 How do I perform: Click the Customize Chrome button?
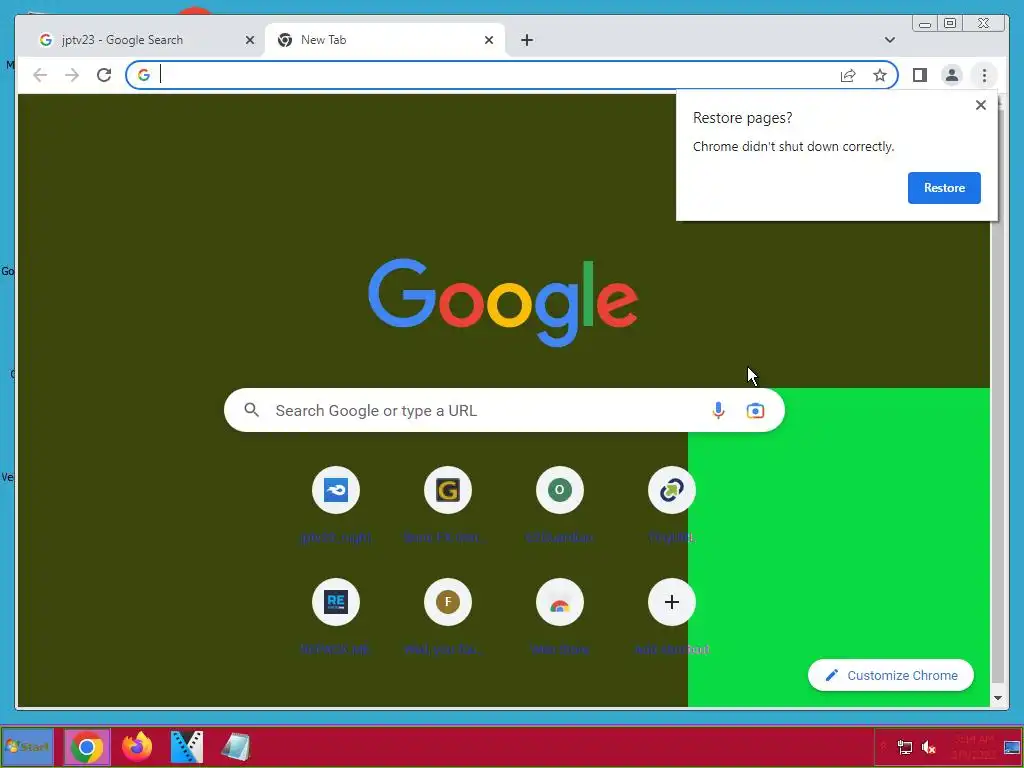(890, 675)
